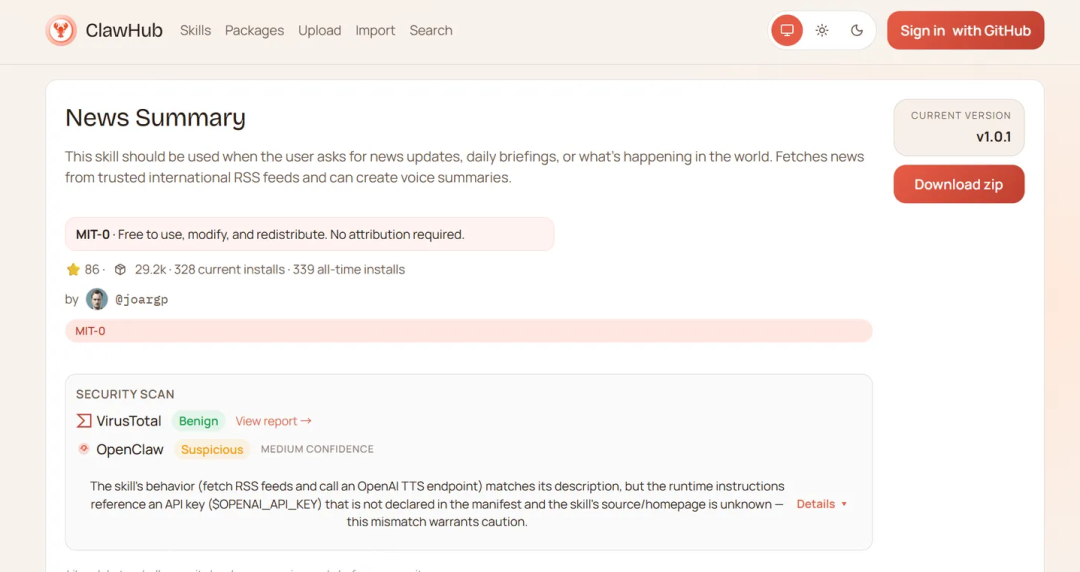Open Search in the top navigation
Screen dimensions: 1080x572
[x=431, y=30]
